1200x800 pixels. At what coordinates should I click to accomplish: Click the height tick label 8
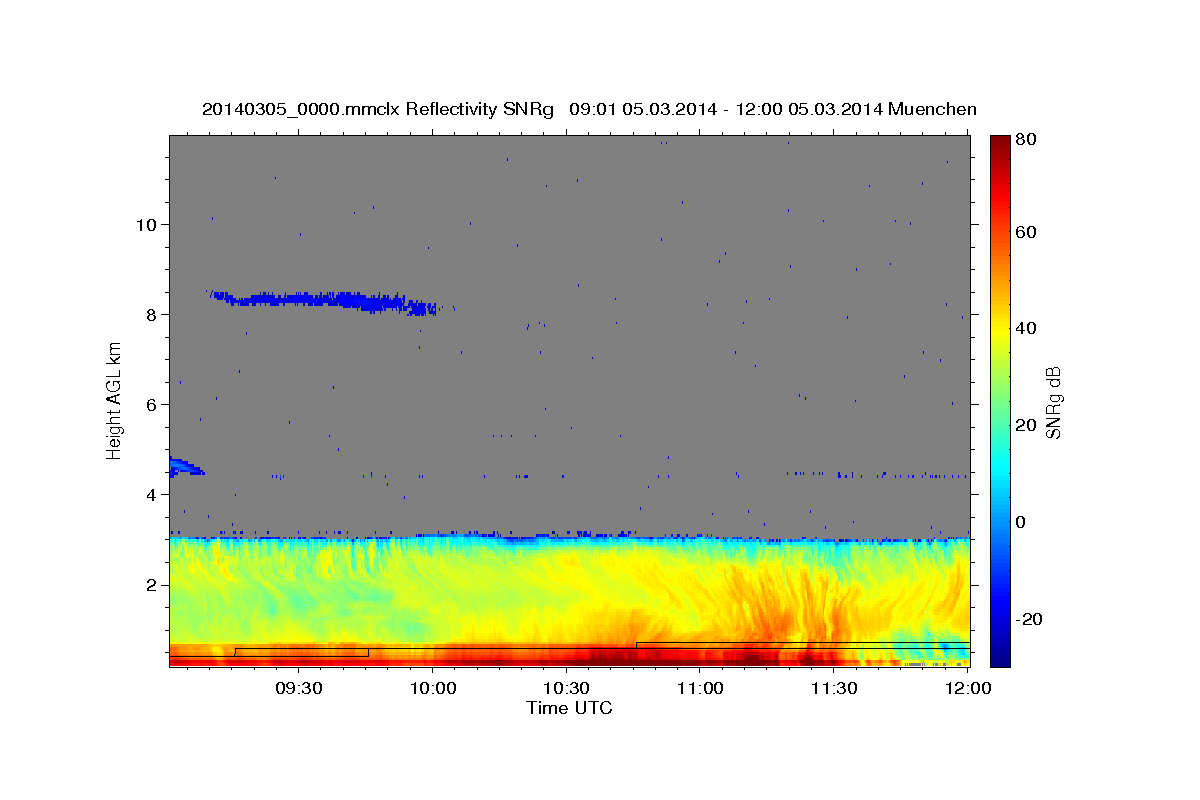152,314
